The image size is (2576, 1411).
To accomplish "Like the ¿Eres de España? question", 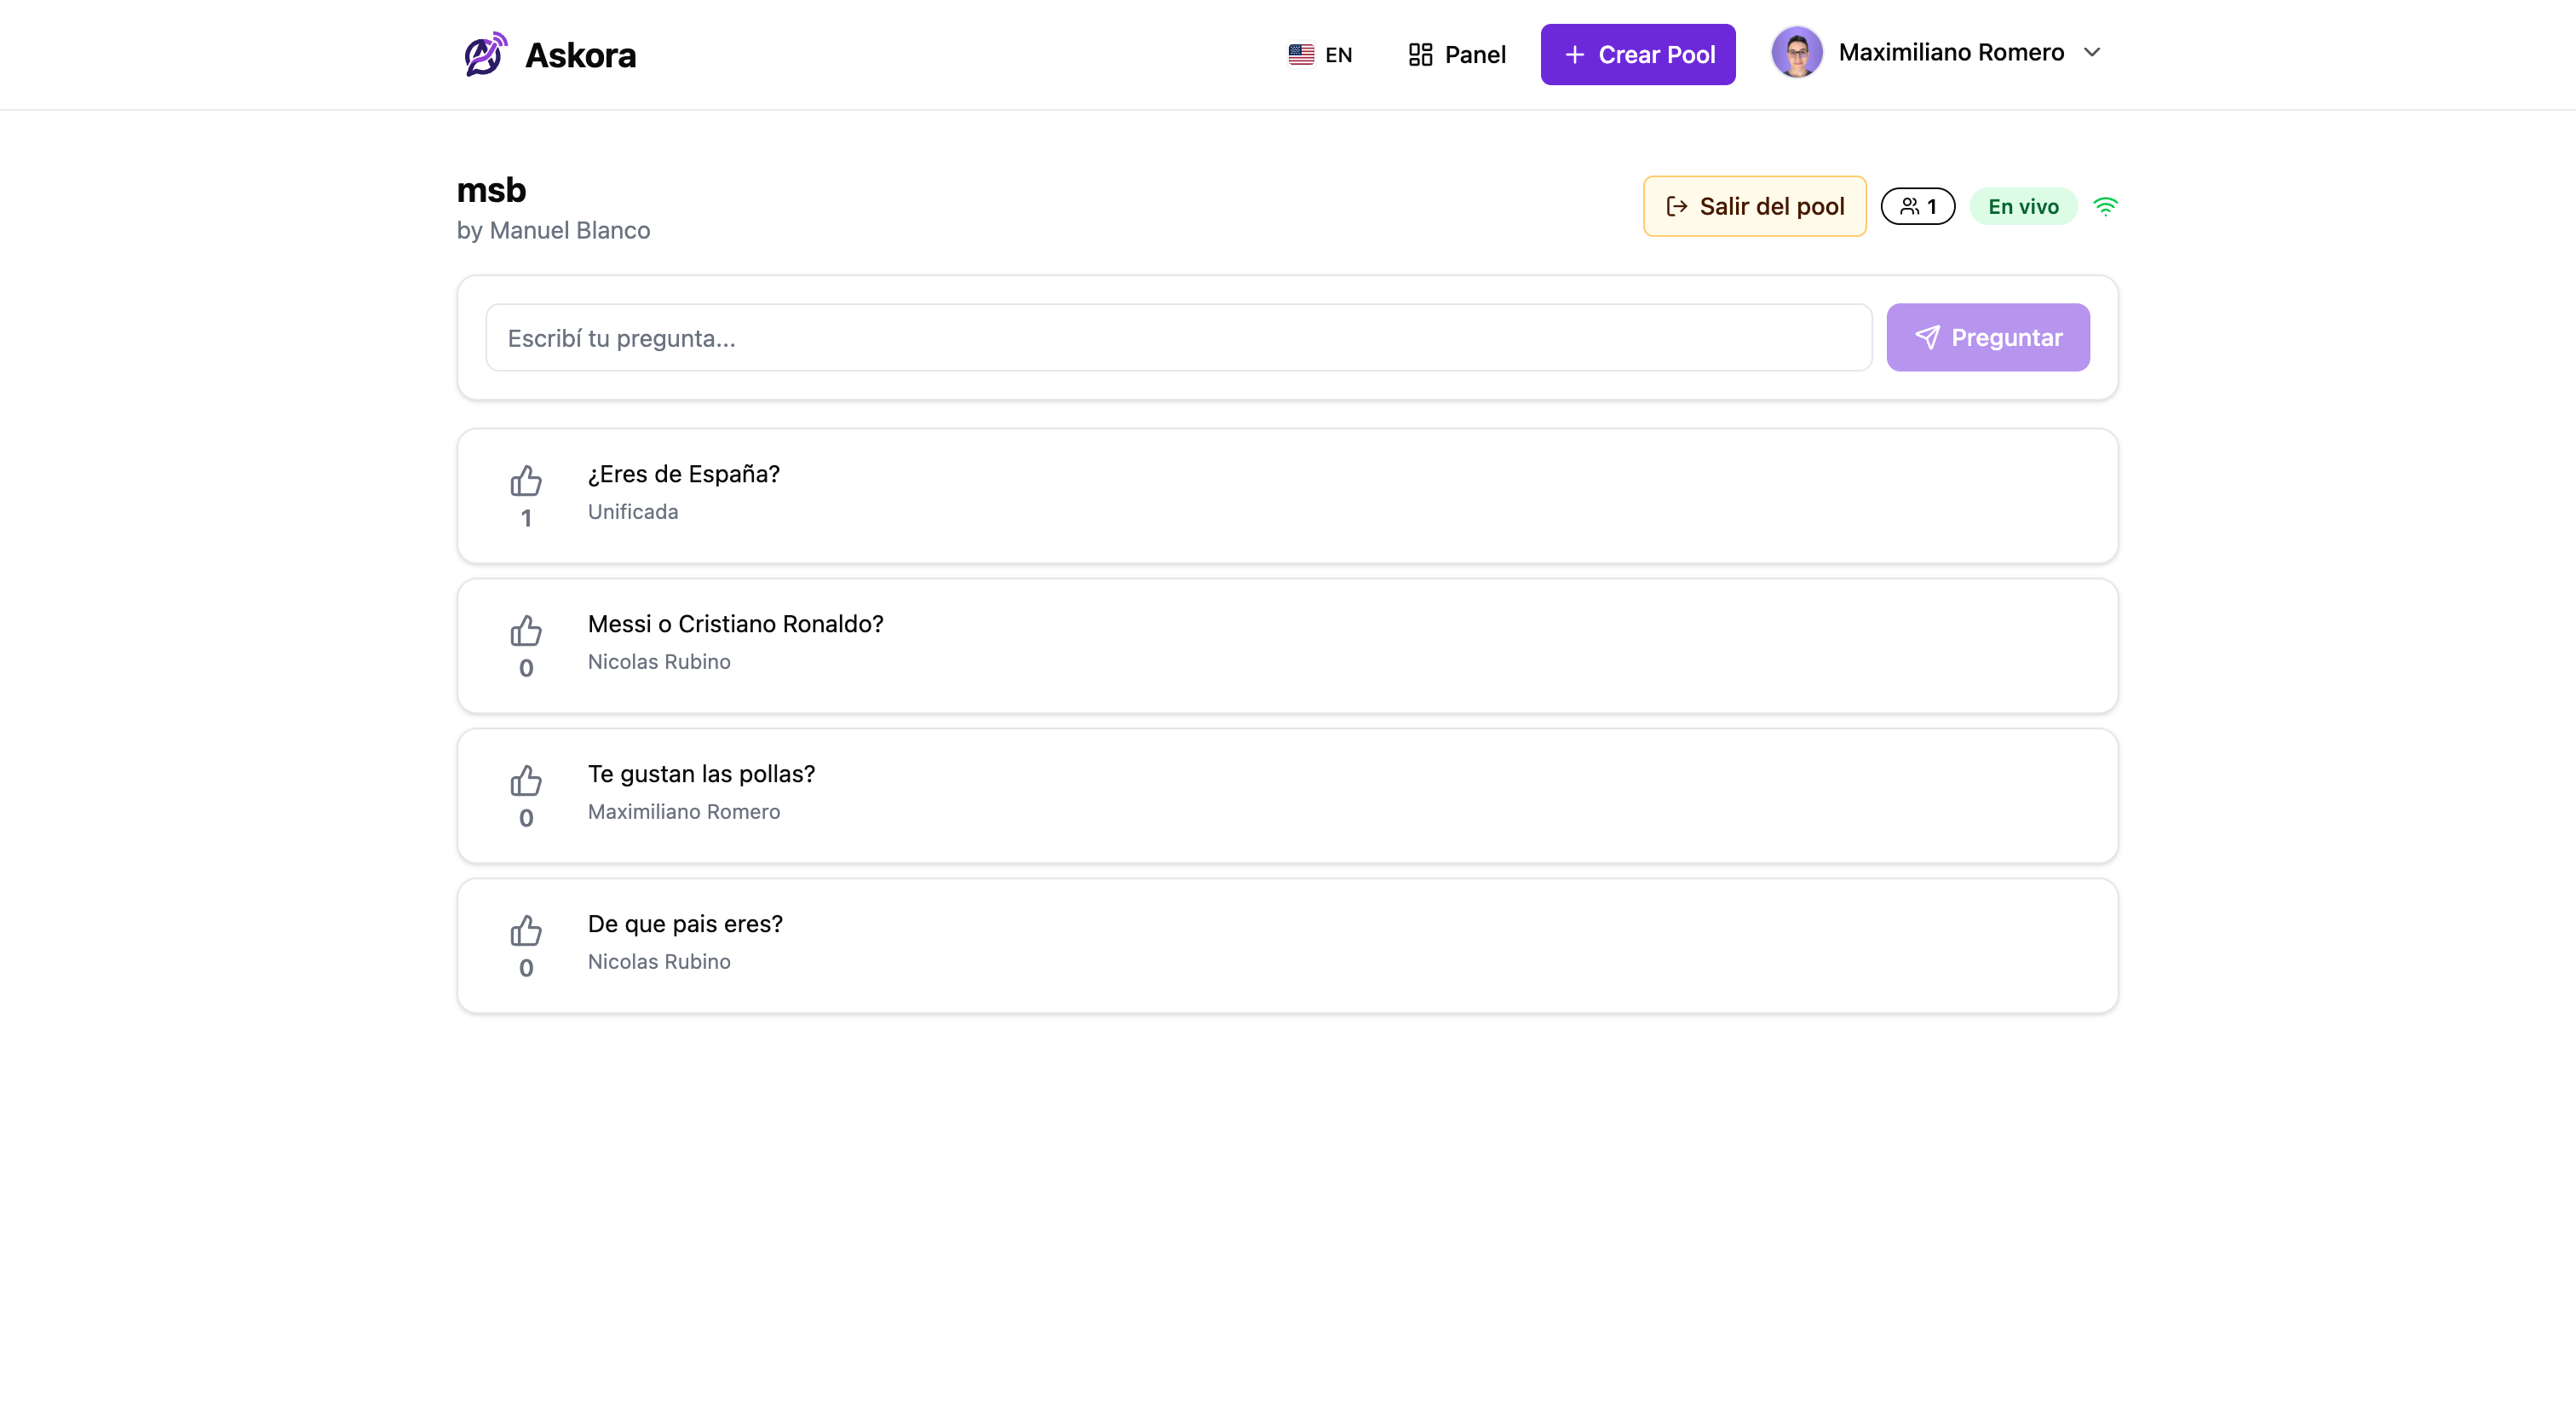I will pos(526,481).
